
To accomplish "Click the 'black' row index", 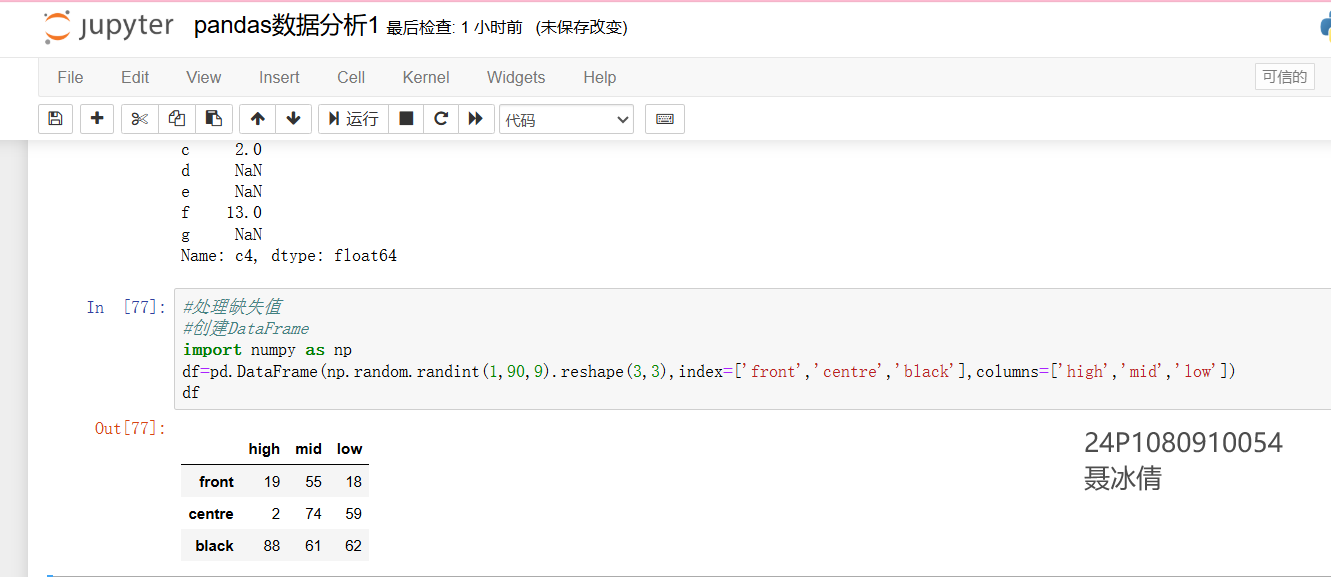I will (215, 546).
